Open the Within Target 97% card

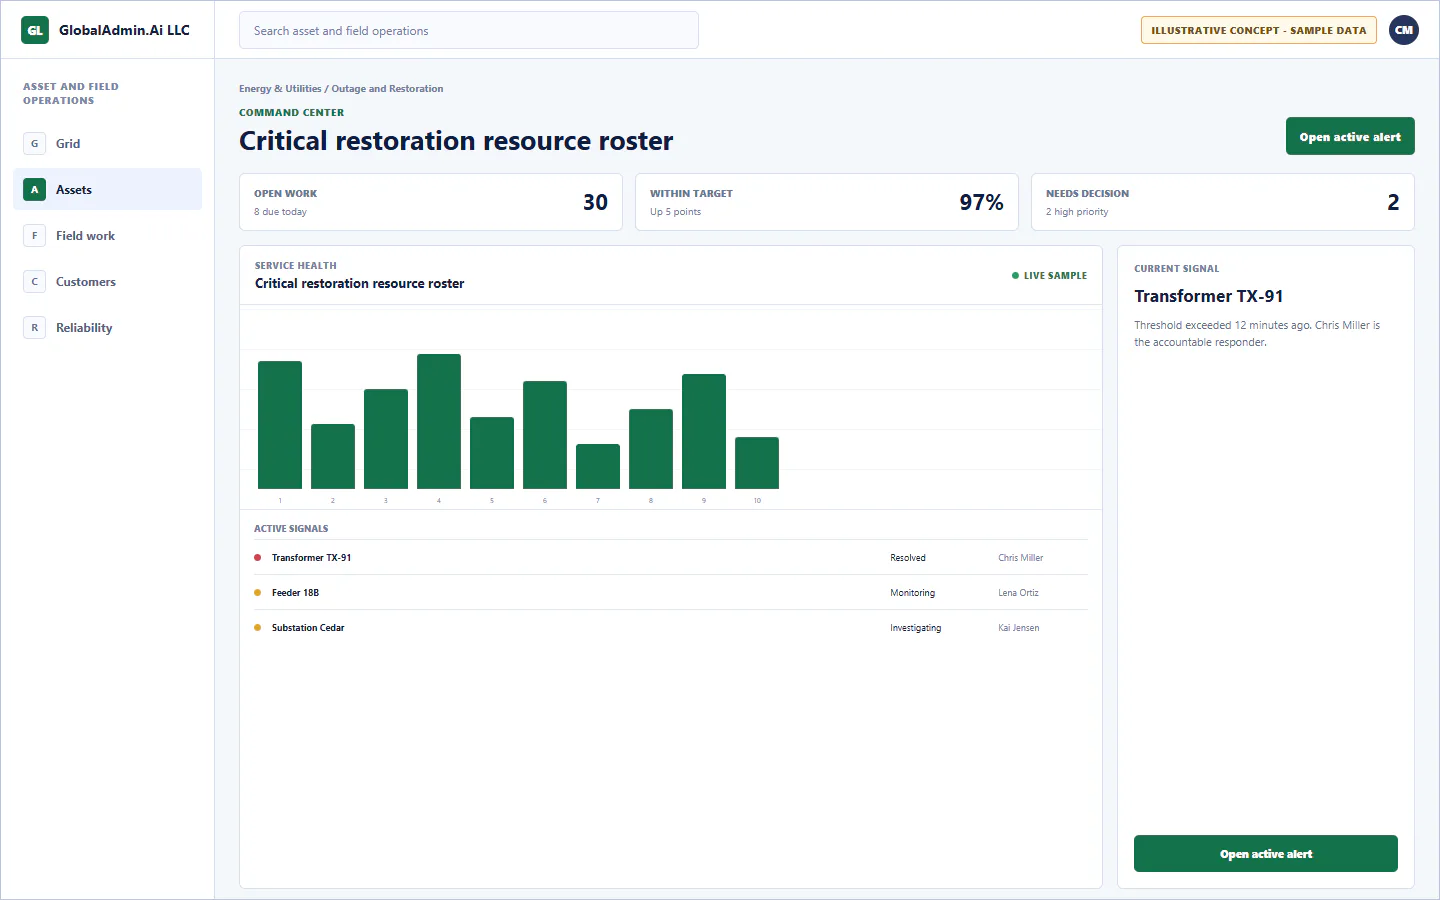pyautogui.click(x=827, y=202)
